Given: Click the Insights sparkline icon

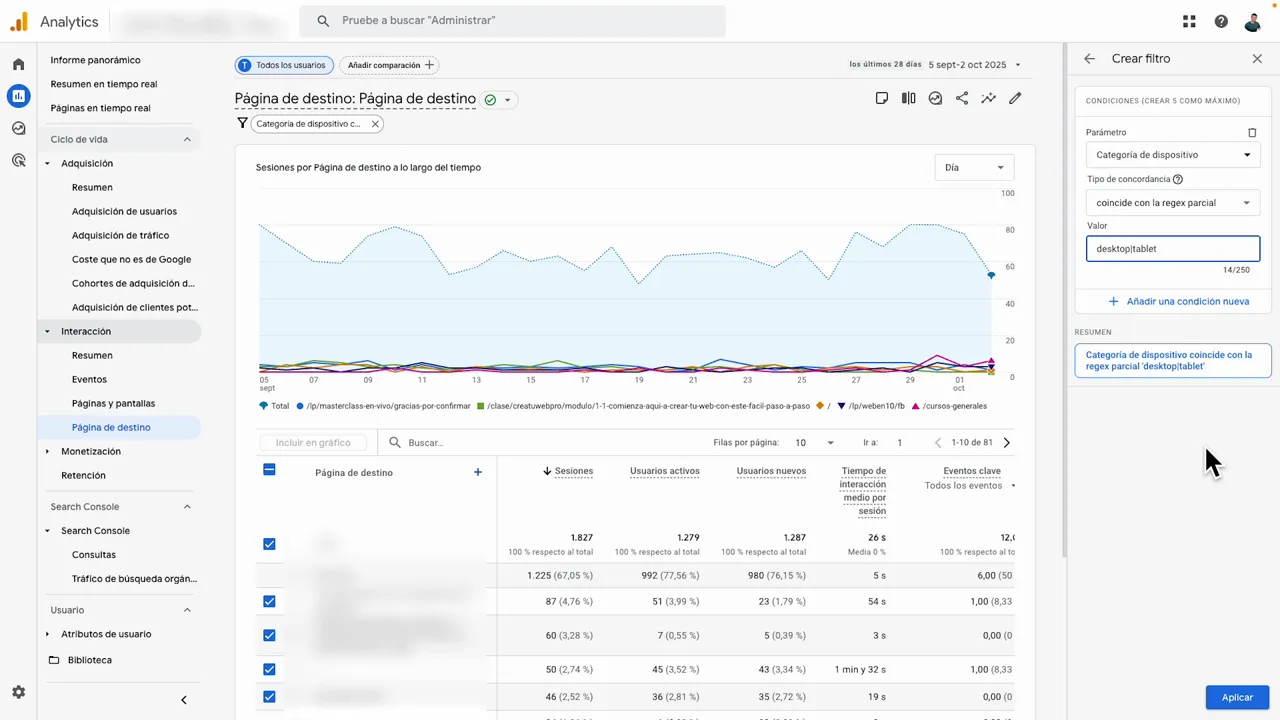Looking at the screenshot, I should (x=988, y=98).
